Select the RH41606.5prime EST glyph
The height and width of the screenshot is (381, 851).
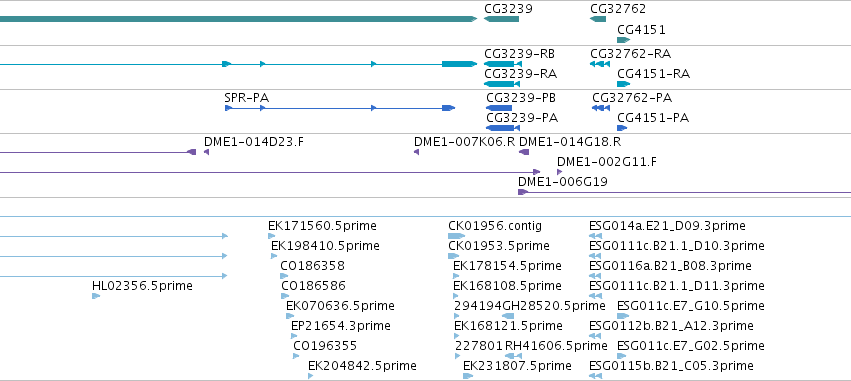click(513, 356)
